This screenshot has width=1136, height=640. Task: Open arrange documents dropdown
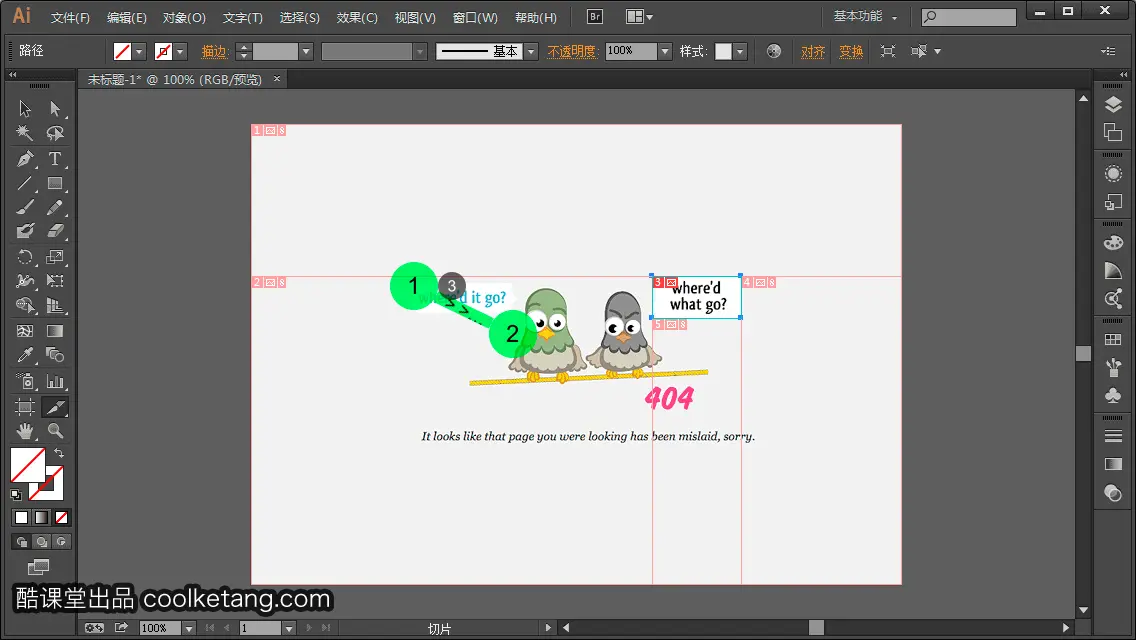click(x=639, y=17)
